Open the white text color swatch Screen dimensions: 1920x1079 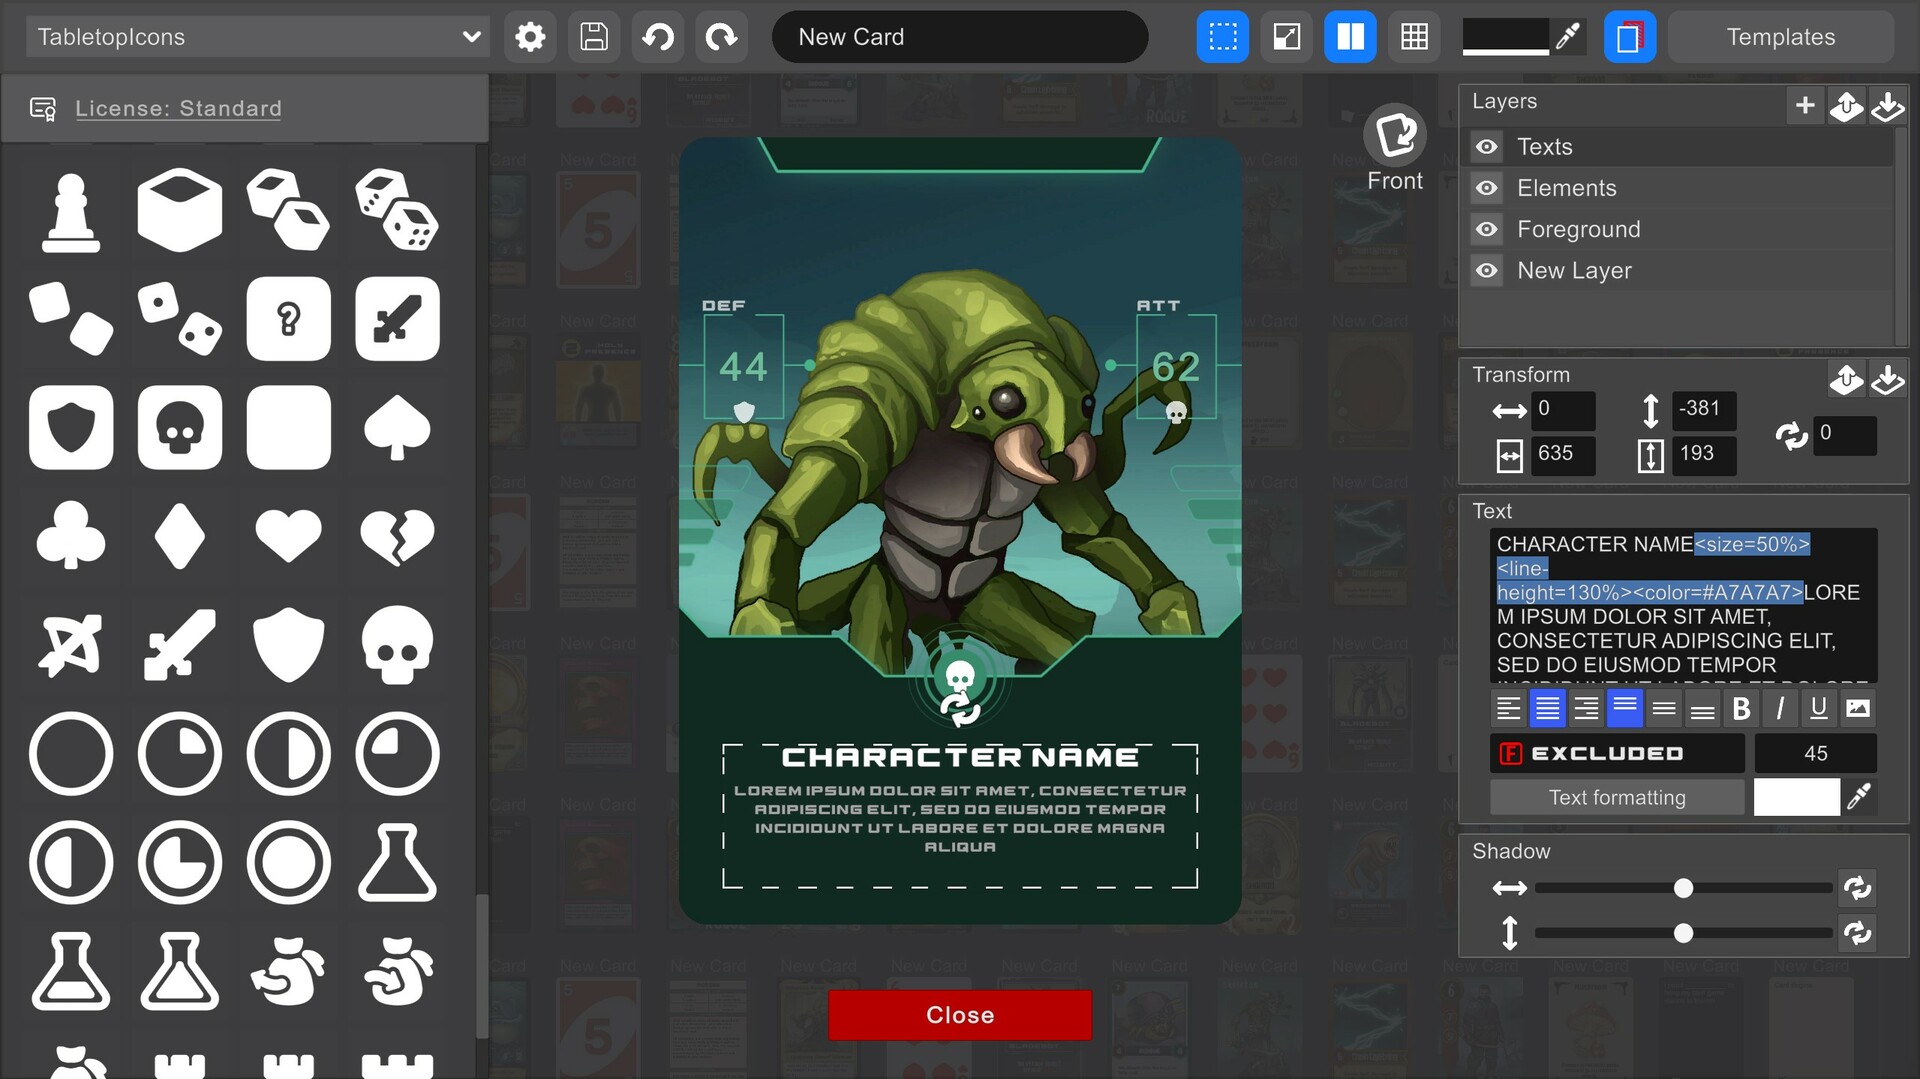point(1796,797)
